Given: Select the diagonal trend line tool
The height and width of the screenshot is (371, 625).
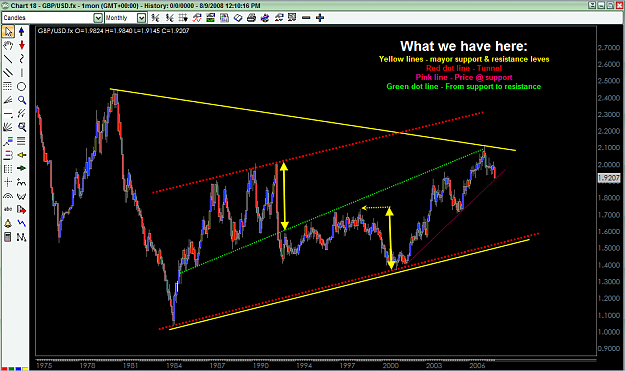Looking at the screenshot, I should click(x=8, y=59).
